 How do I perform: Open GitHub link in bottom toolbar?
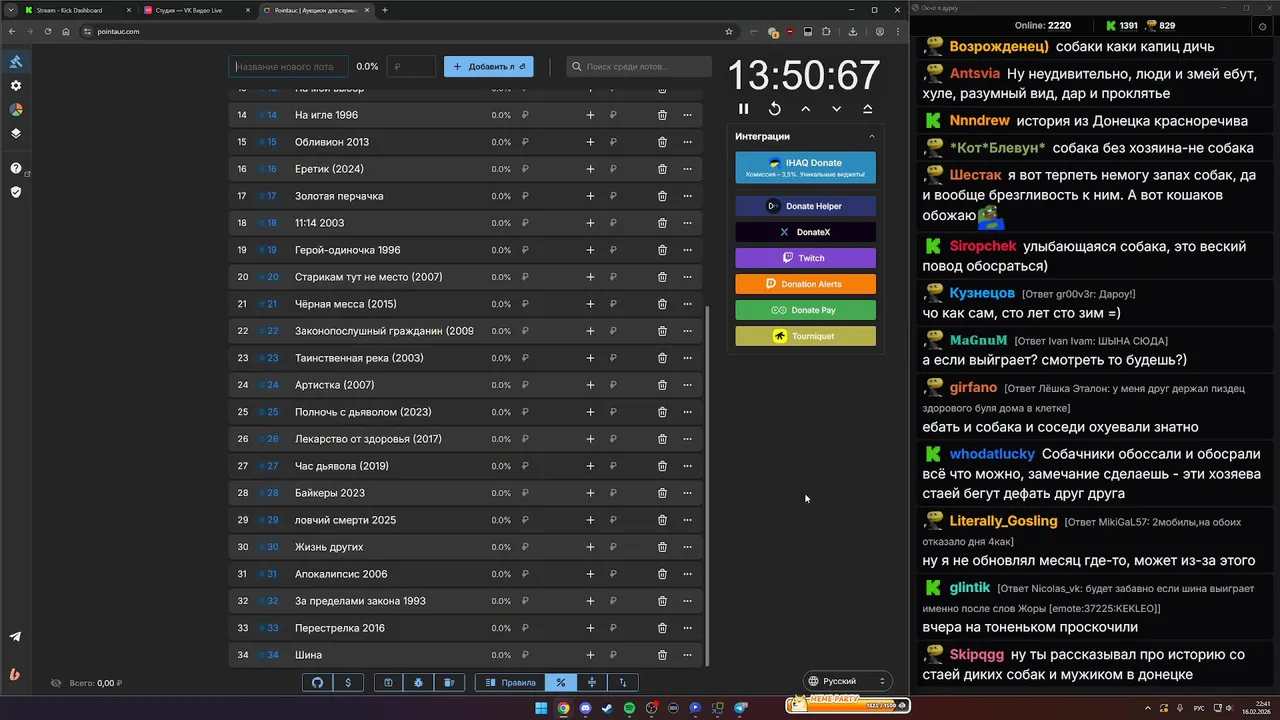click(x=318, y=682)
